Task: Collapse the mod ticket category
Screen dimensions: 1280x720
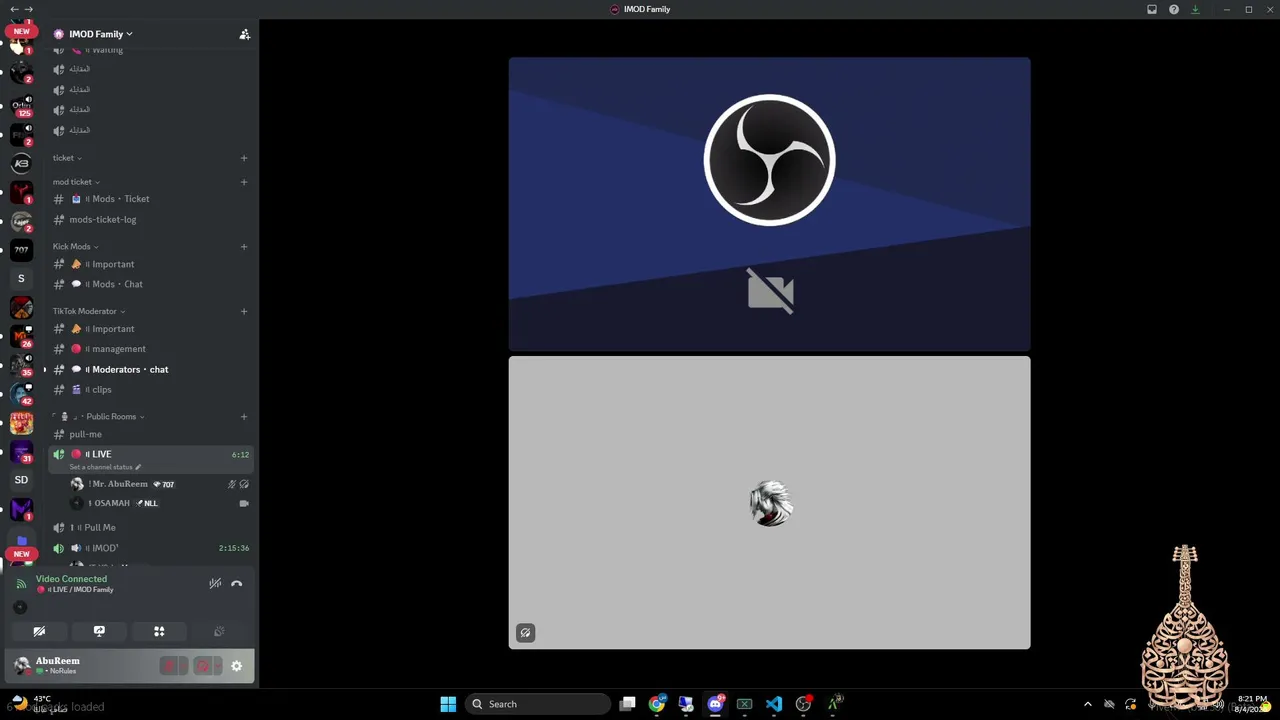Action: coord(76,182)
